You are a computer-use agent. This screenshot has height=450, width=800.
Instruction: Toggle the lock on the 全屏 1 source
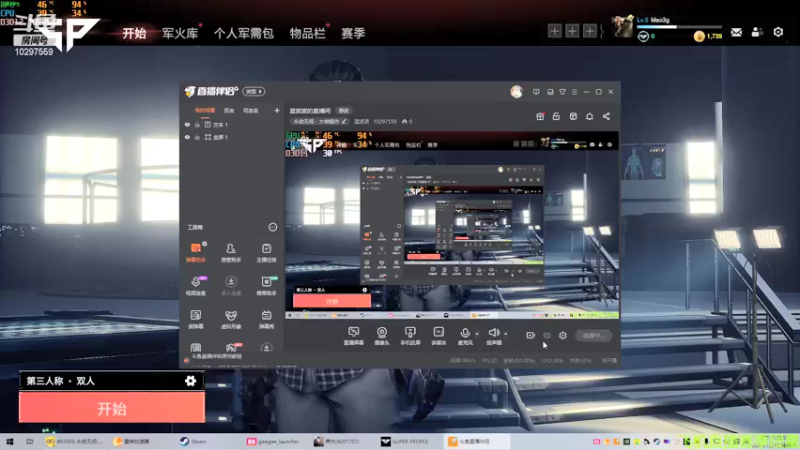197,137
